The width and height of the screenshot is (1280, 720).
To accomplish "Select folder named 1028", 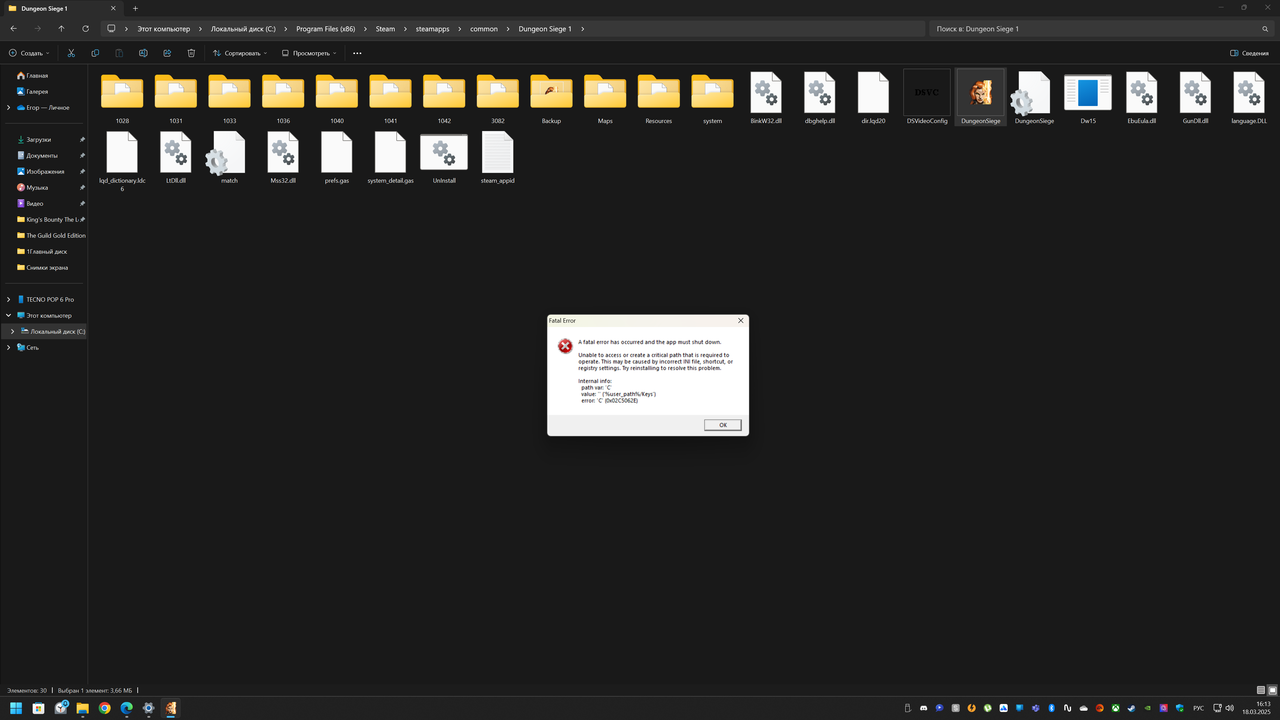I will (x=122, y=98).
